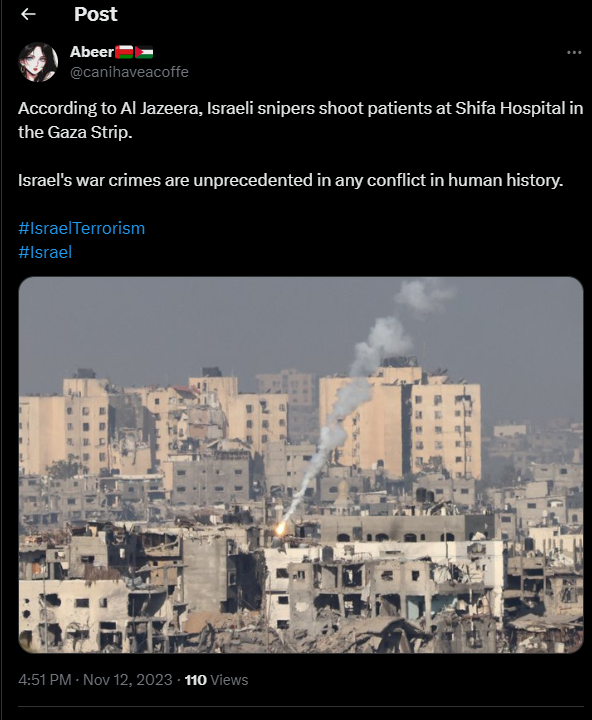Visit the @canihaveacoffe handle
Image resolution: width=592 pixels, height=720 pixels.
click(129, 72)
